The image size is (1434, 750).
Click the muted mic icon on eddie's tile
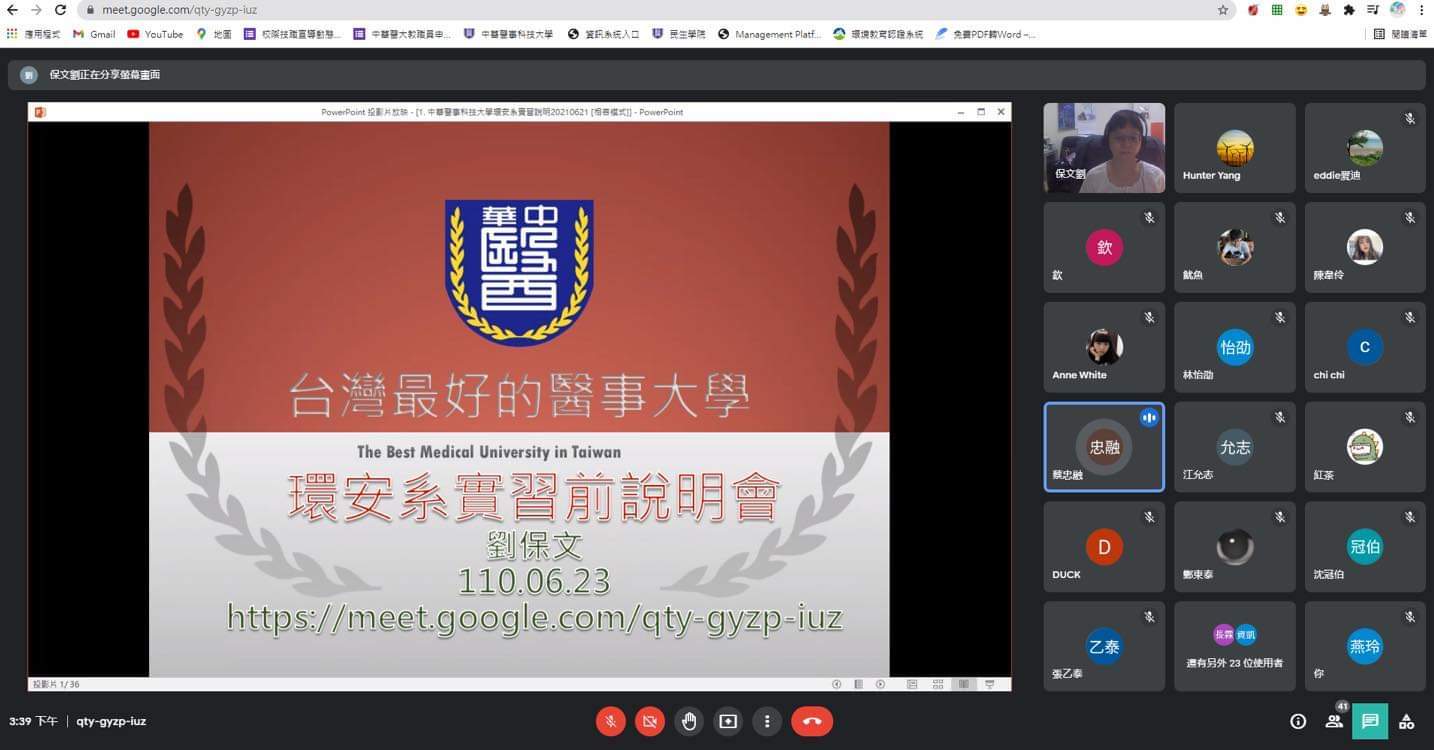pyautogui.click(x=1410, y=118)
